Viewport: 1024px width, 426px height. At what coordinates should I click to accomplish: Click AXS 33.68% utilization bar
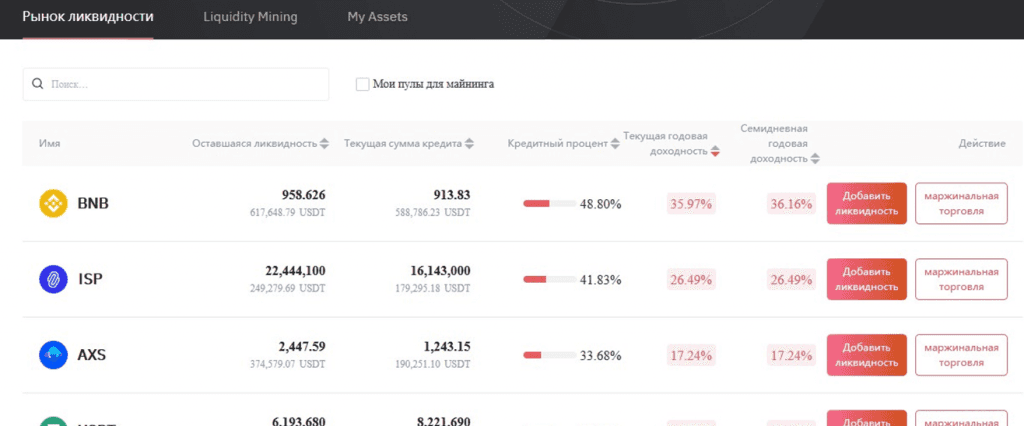[x=549, y=355]
